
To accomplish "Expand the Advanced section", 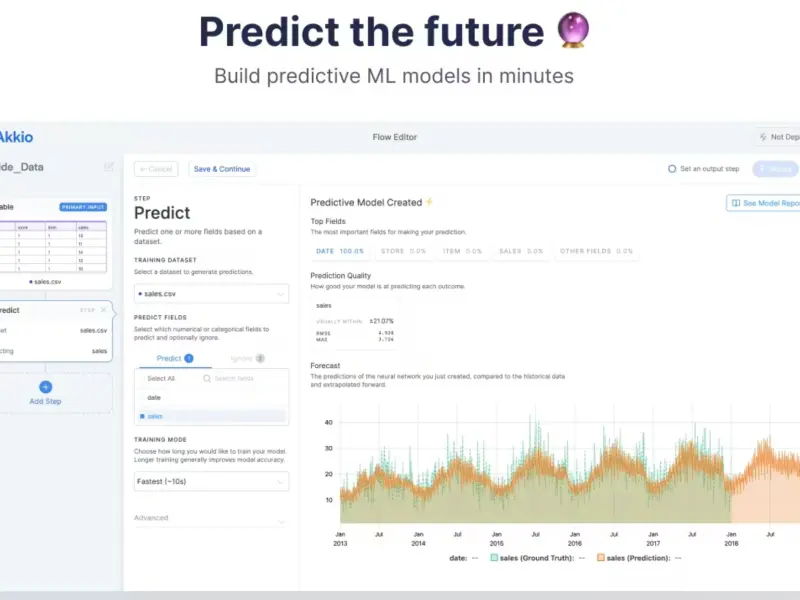I will pos(210,518).
